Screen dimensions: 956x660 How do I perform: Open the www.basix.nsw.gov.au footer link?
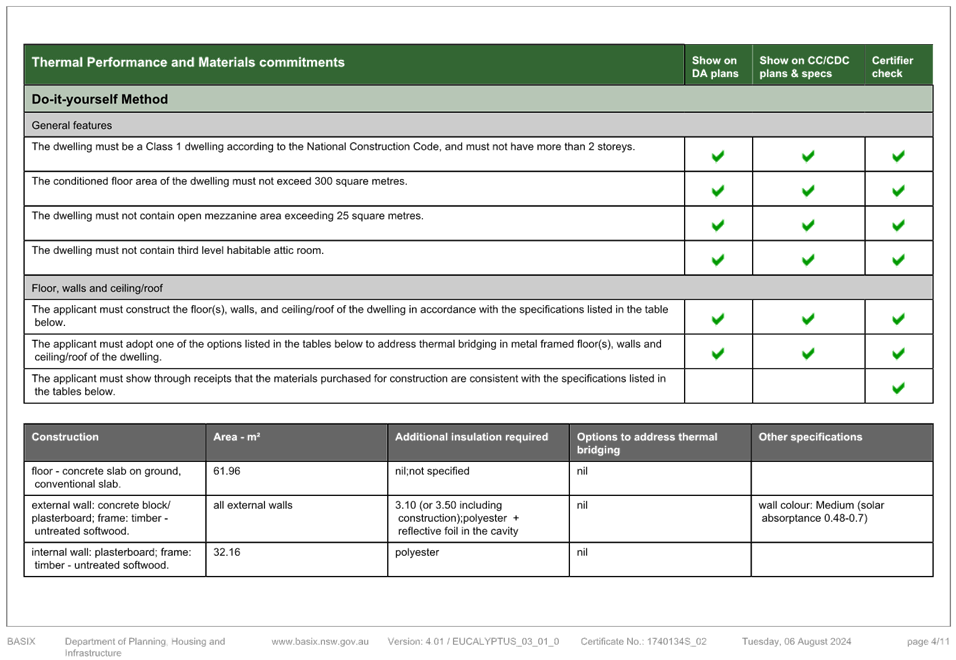pos(320,642)
